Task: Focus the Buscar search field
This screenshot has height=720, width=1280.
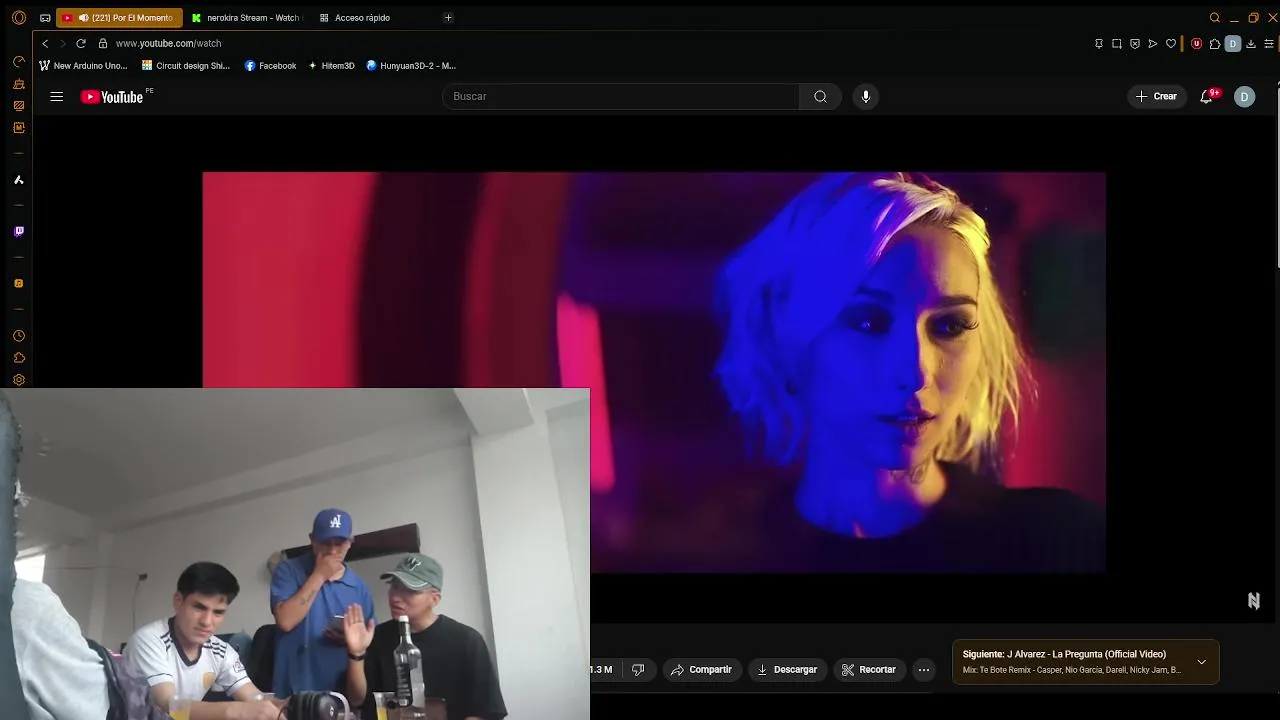Action: [x=621, y=97]
